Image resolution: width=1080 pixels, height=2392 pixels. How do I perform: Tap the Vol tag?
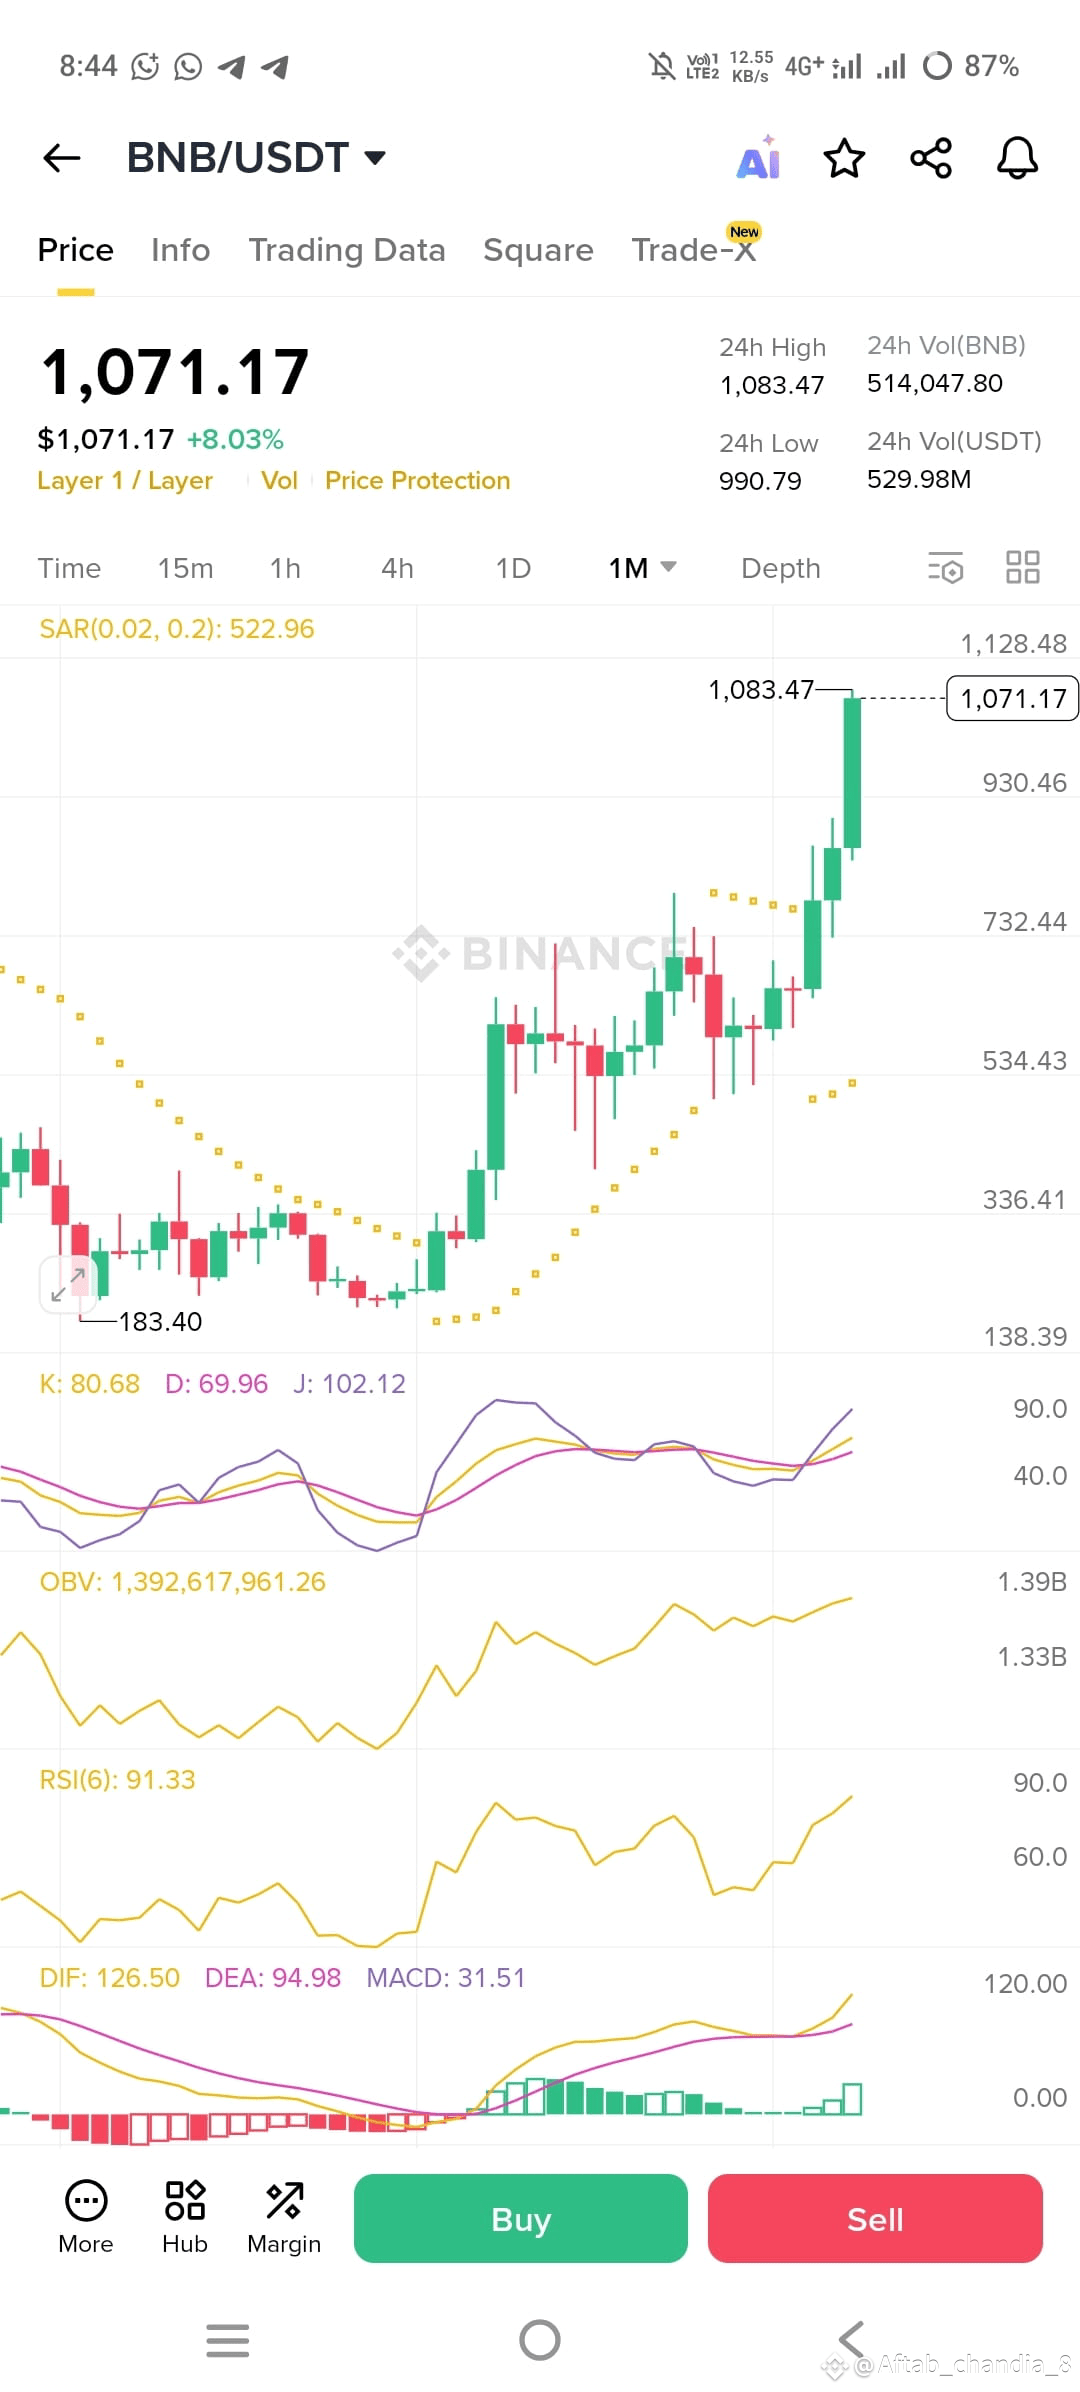(x=280, y=481)
